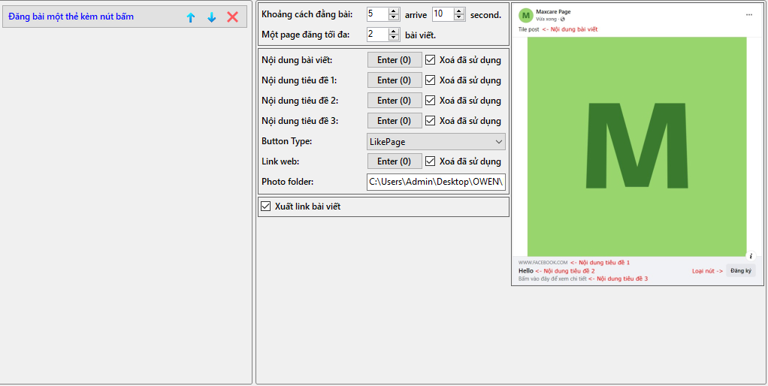The height and width of the screenshot is (386, 768).
Task: Open the Enter (0) button for Nội dung tiêu đề 2
Action: pyautogui.click(x=394, y=100)
